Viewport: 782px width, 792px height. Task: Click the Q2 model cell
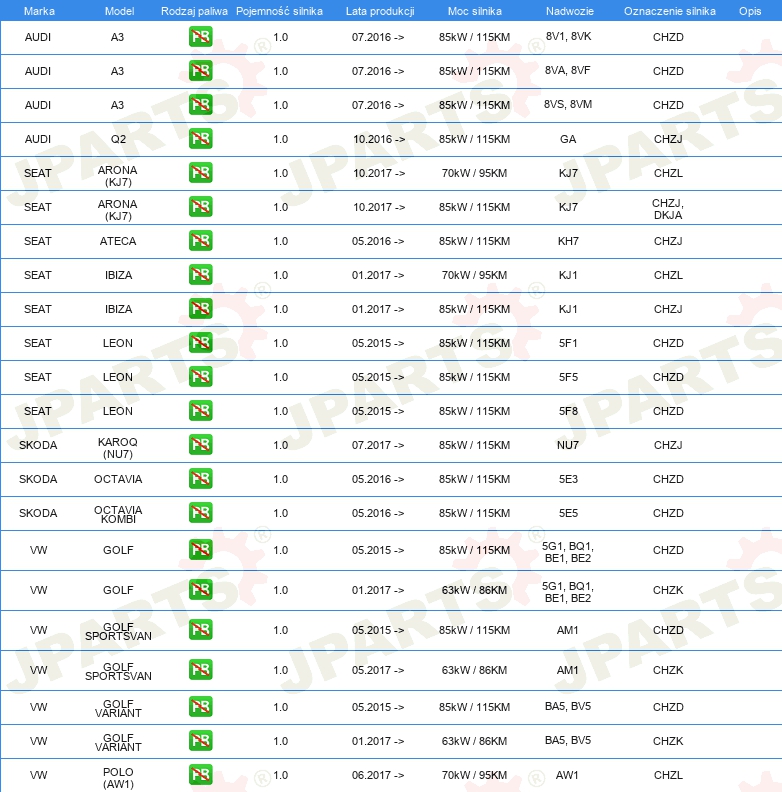coord(118,139)
